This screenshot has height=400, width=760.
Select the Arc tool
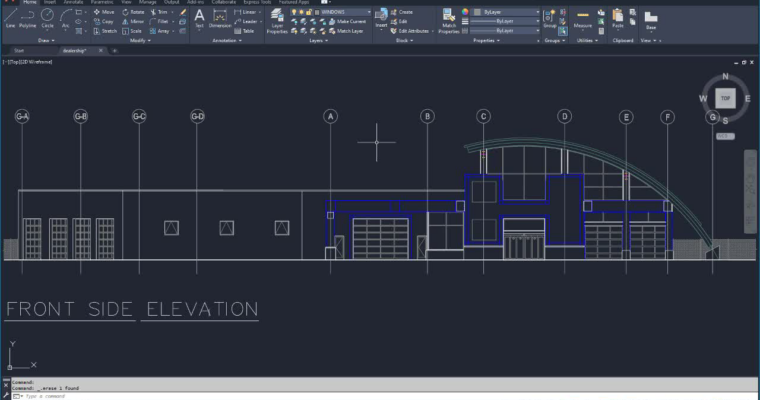click(x=65, y=17)
